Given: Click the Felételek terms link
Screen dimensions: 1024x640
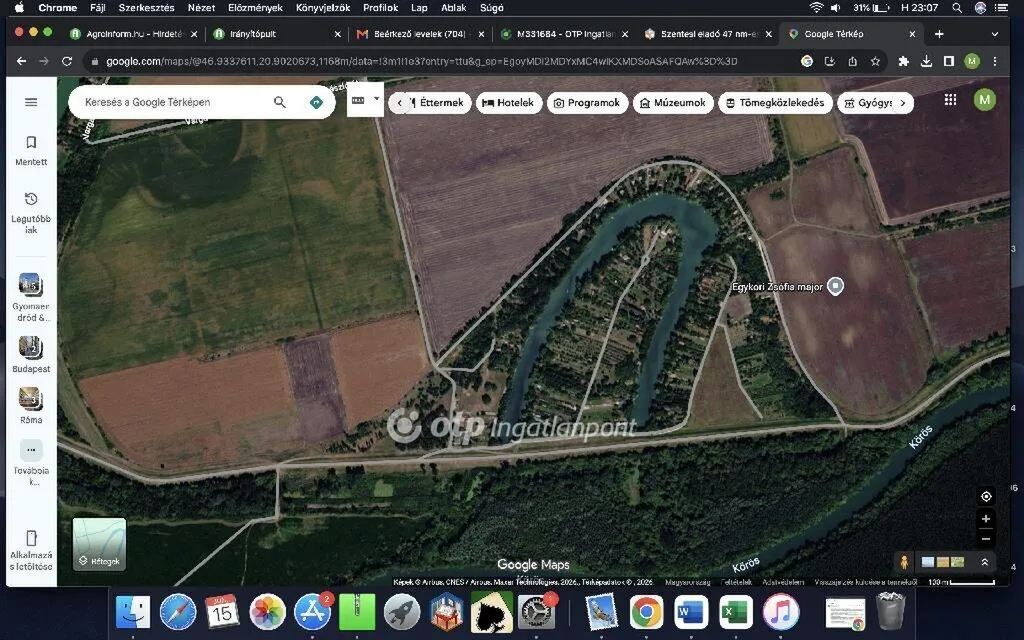Looking at the screenshot, I should [x=735, y=582].
